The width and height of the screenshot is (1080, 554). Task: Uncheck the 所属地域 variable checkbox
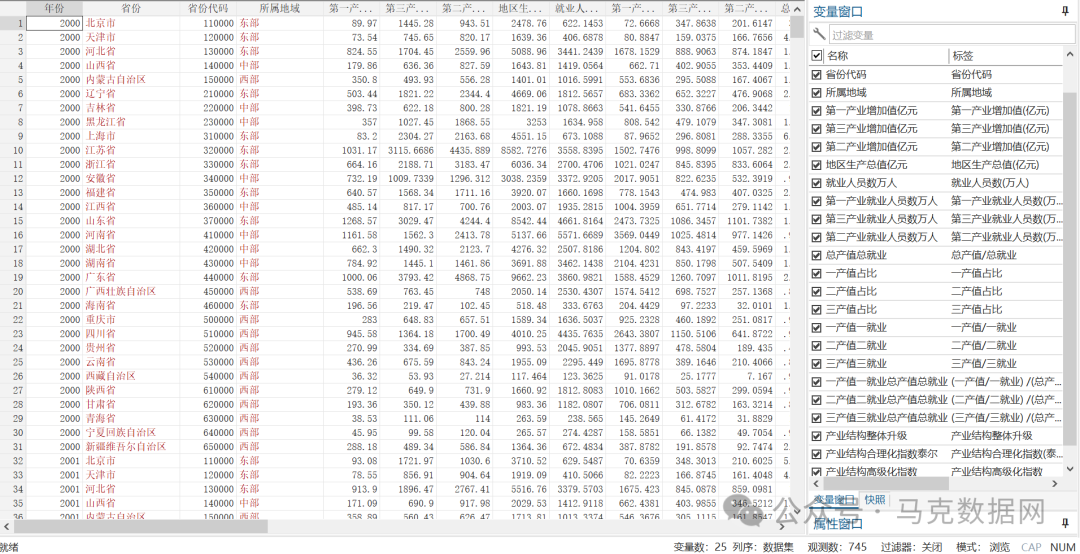(817, 92)
